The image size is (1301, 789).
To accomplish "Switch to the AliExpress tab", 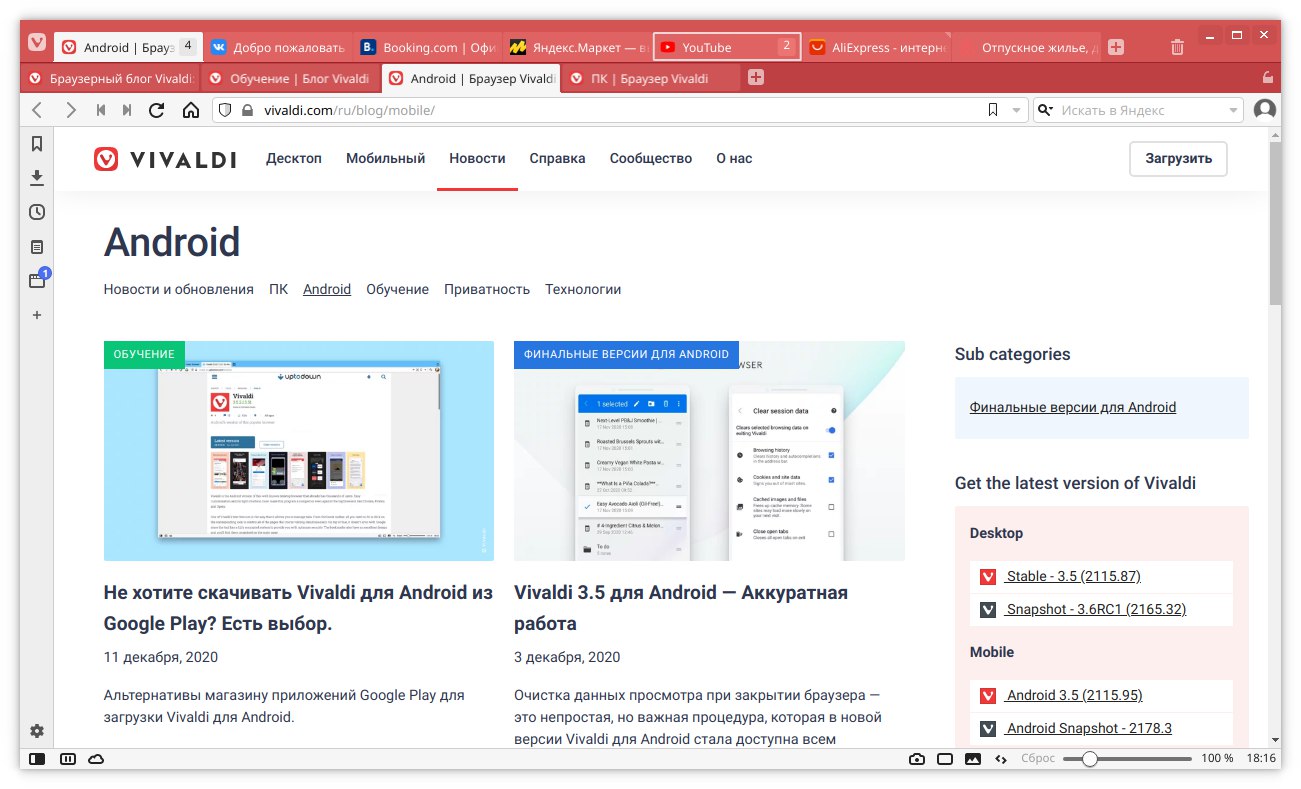I will [876, 47].
